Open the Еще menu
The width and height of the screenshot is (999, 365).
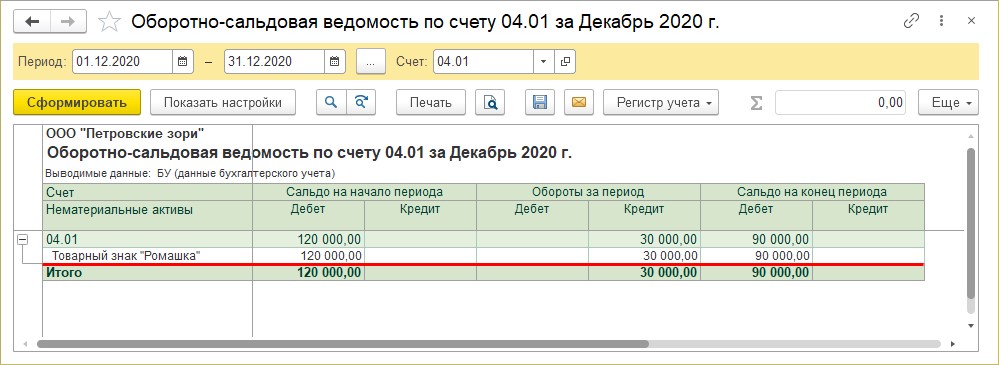tap(948, 102)
